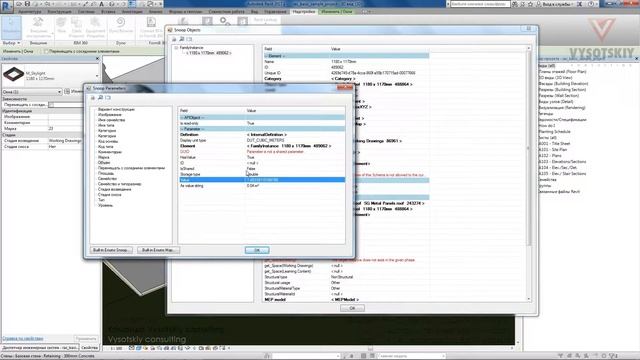The image size is (640, 360).
Task: Print preview icon in Snoop Objects toolbar
Action: [x=182, y=39]
